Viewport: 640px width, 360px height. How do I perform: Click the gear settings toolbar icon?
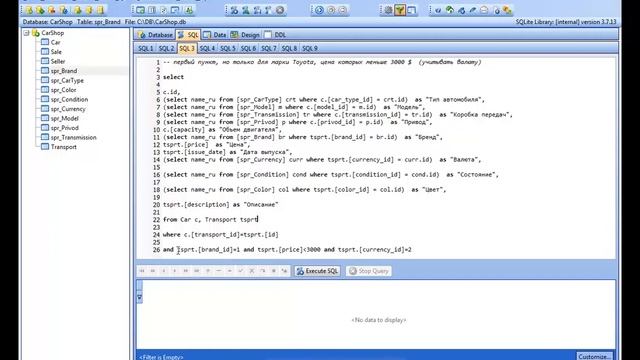[388, 10]
